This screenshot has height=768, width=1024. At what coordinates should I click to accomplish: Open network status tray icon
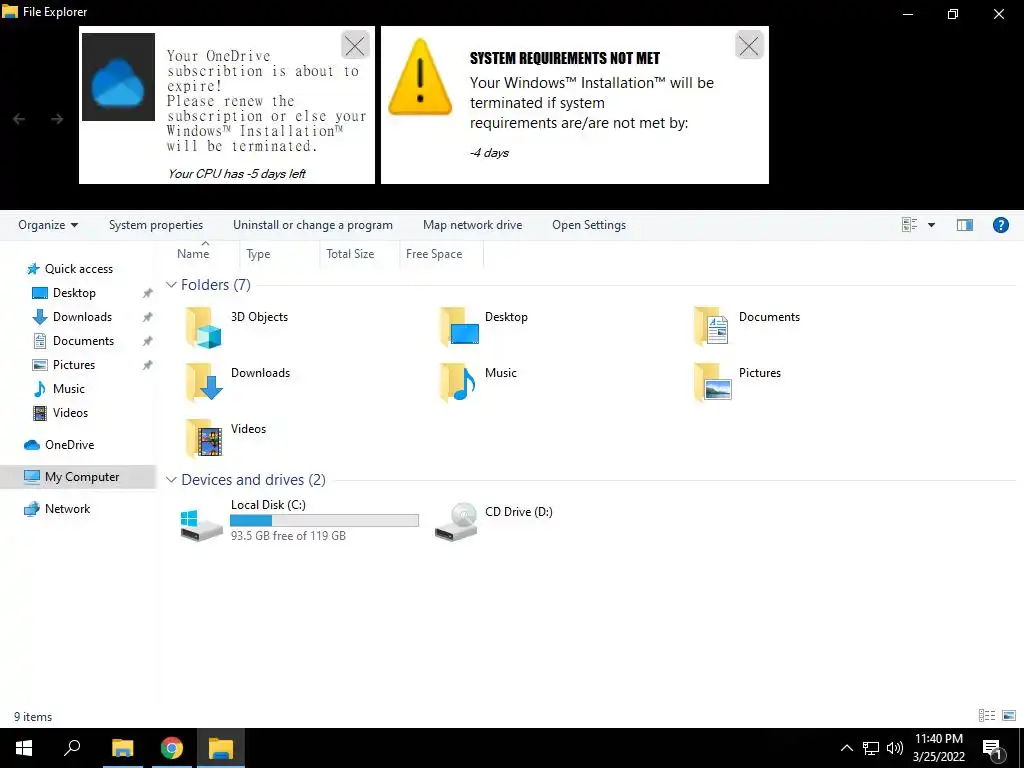coord(871,748)
